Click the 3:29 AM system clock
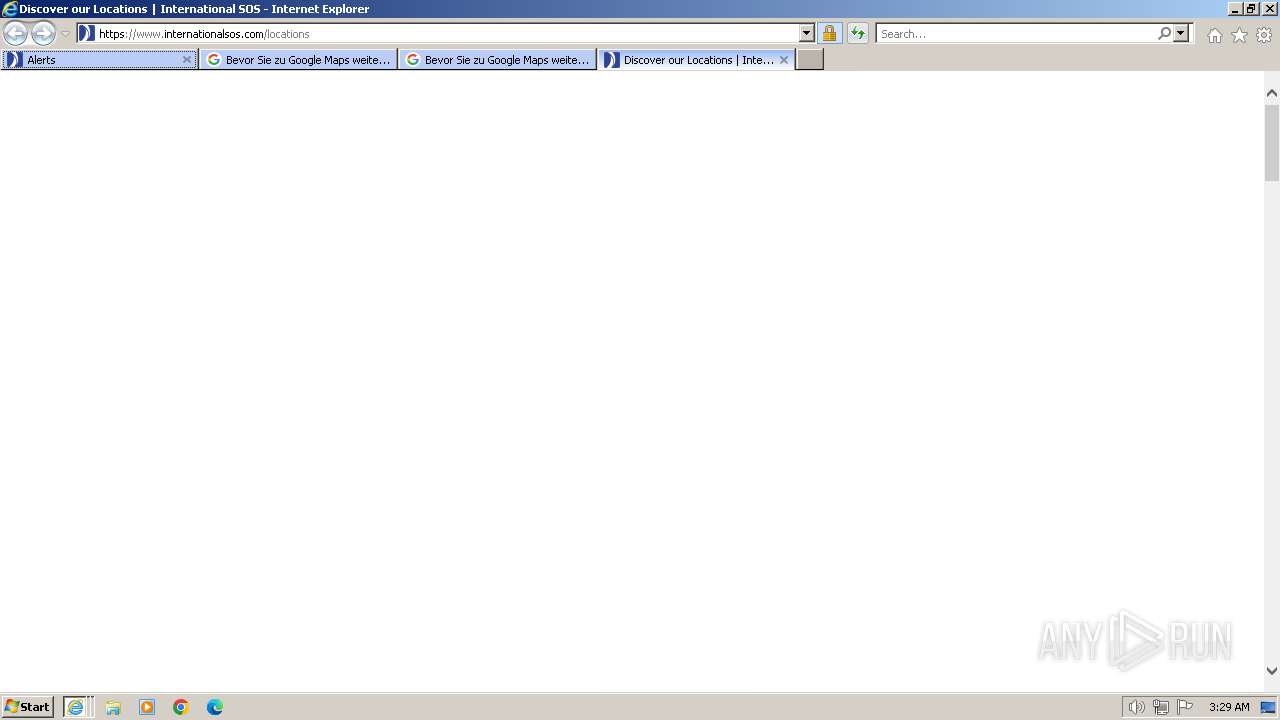The image size is (1280, 720). click(1229, 707)
